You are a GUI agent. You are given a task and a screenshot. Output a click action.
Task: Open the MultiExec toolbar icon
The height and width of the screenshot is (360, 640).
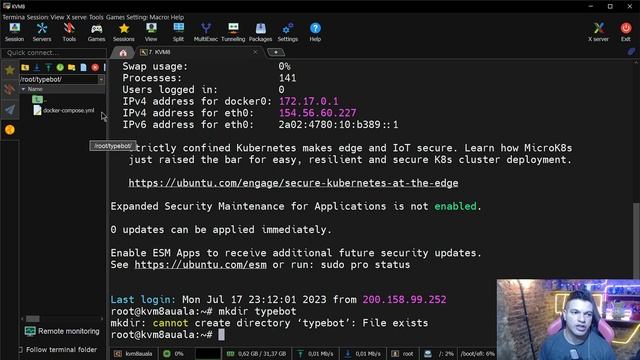tap(206, 32)
